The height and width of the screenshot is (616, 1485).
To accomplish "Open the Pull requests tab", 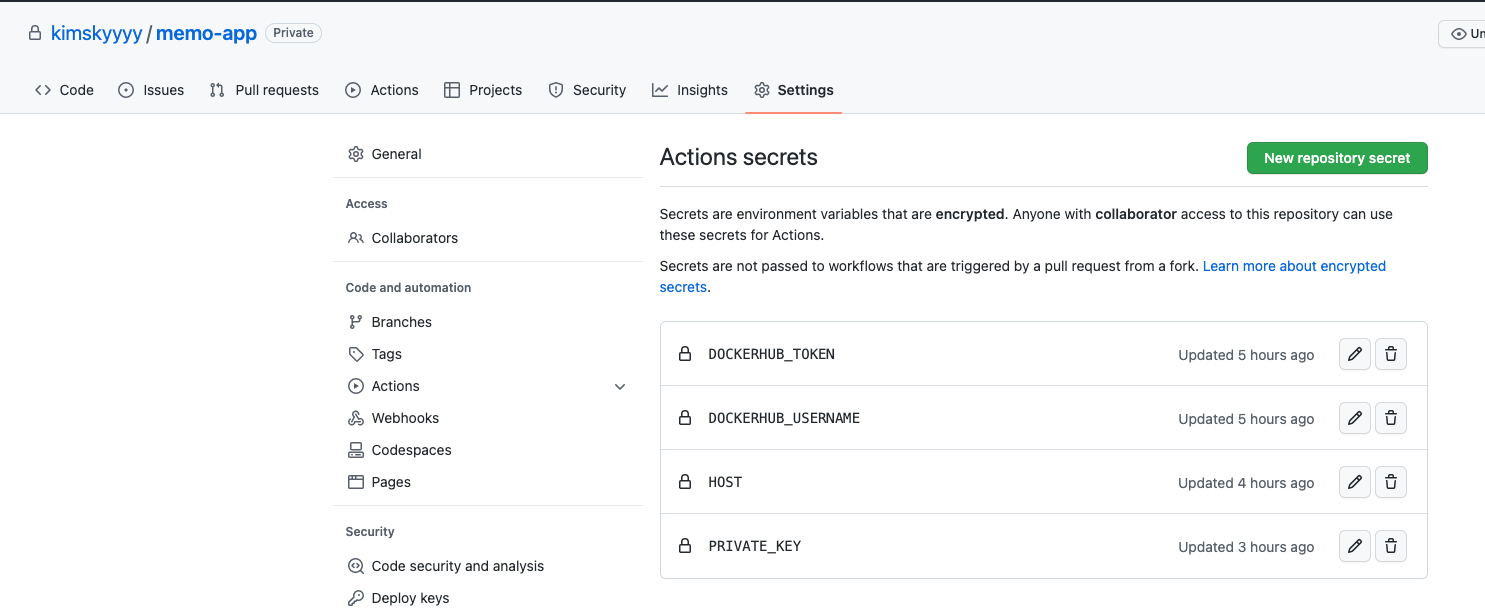I will (x=264, y=90).
